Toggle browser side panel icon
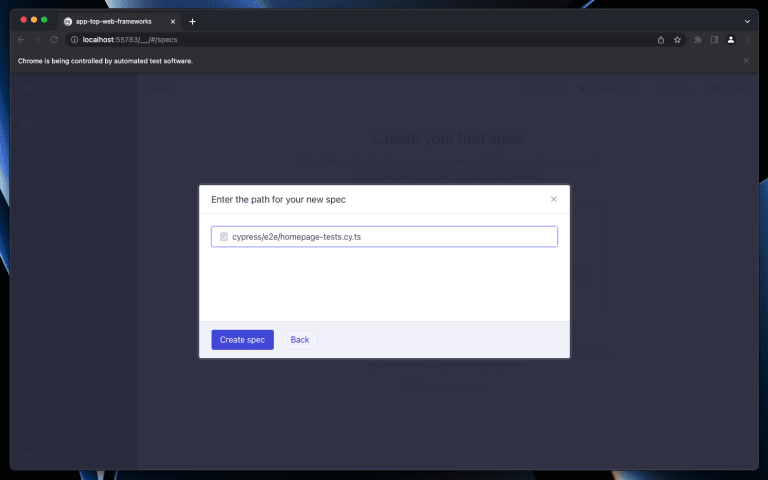 click(x=714, y=40)
